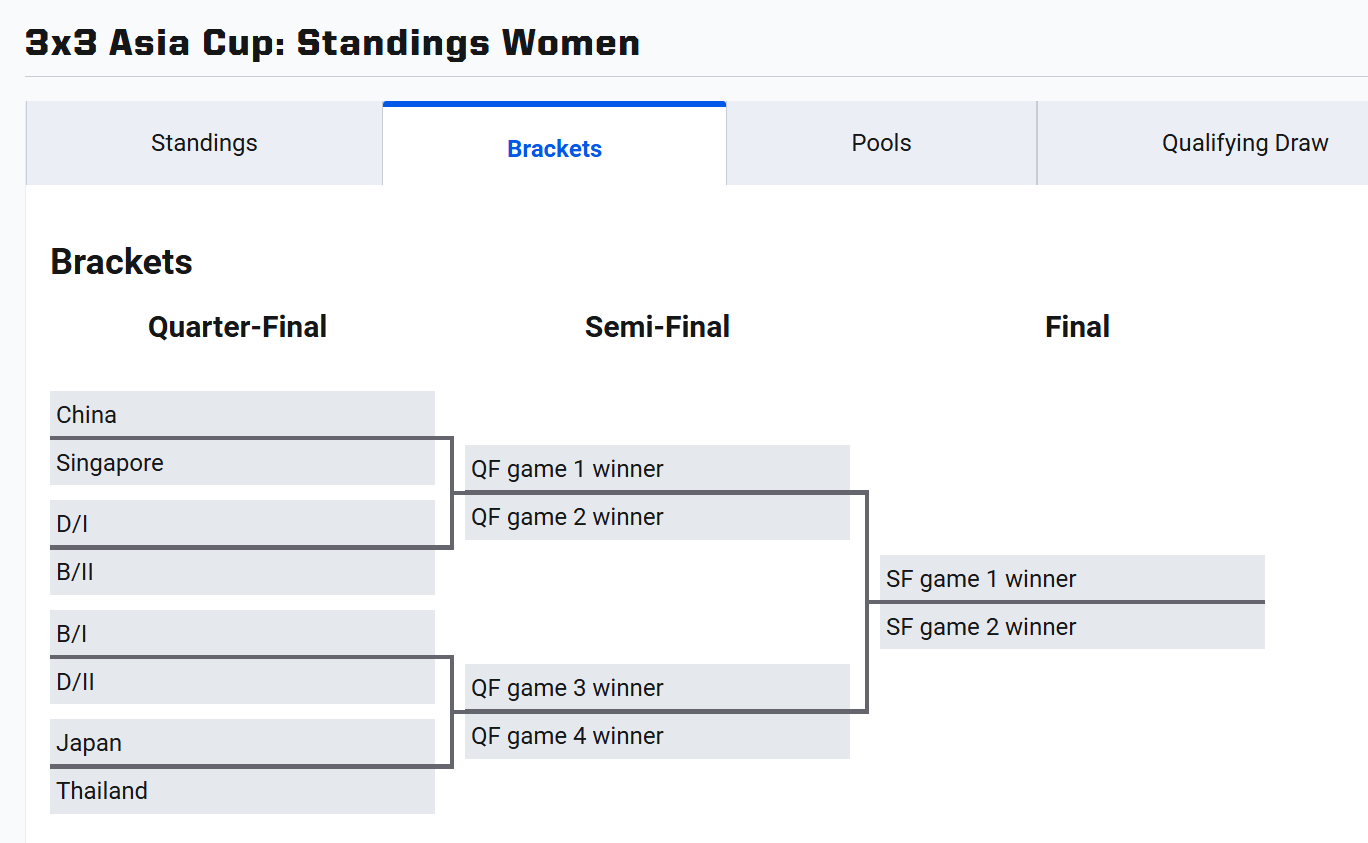The height and width of the screenshot is (843, 1368).
Task: Click the SF game 2 winner slot
Action: pos(1072,627)
